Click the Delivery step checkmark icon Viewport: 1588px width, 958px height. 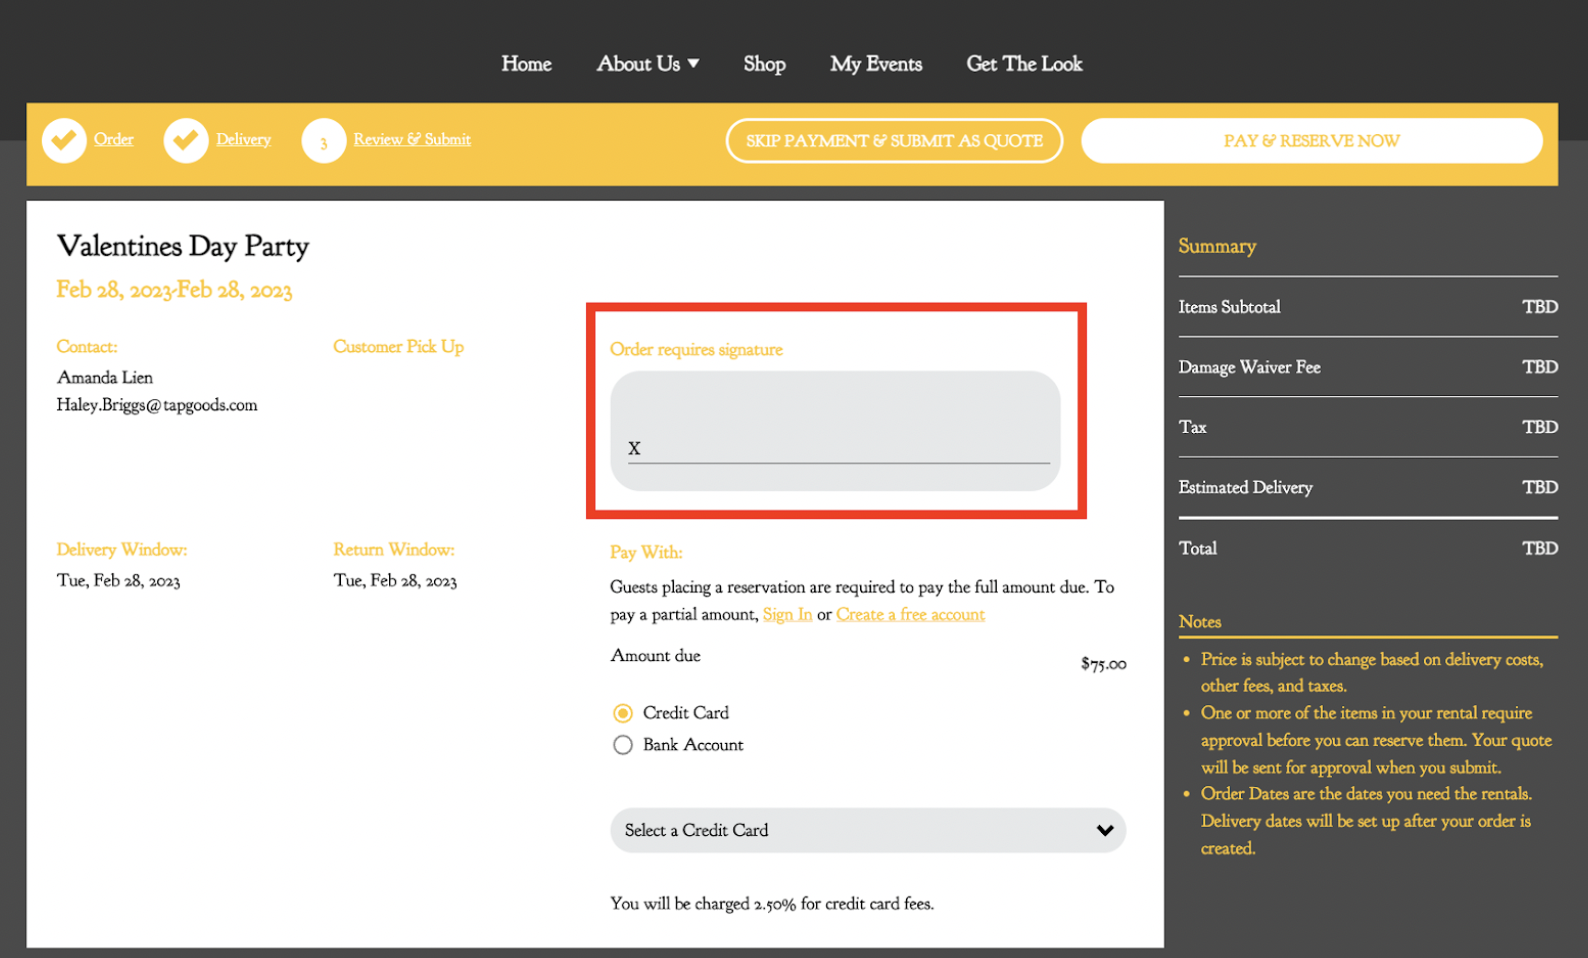pyautogui.click(x=186, y=141)
